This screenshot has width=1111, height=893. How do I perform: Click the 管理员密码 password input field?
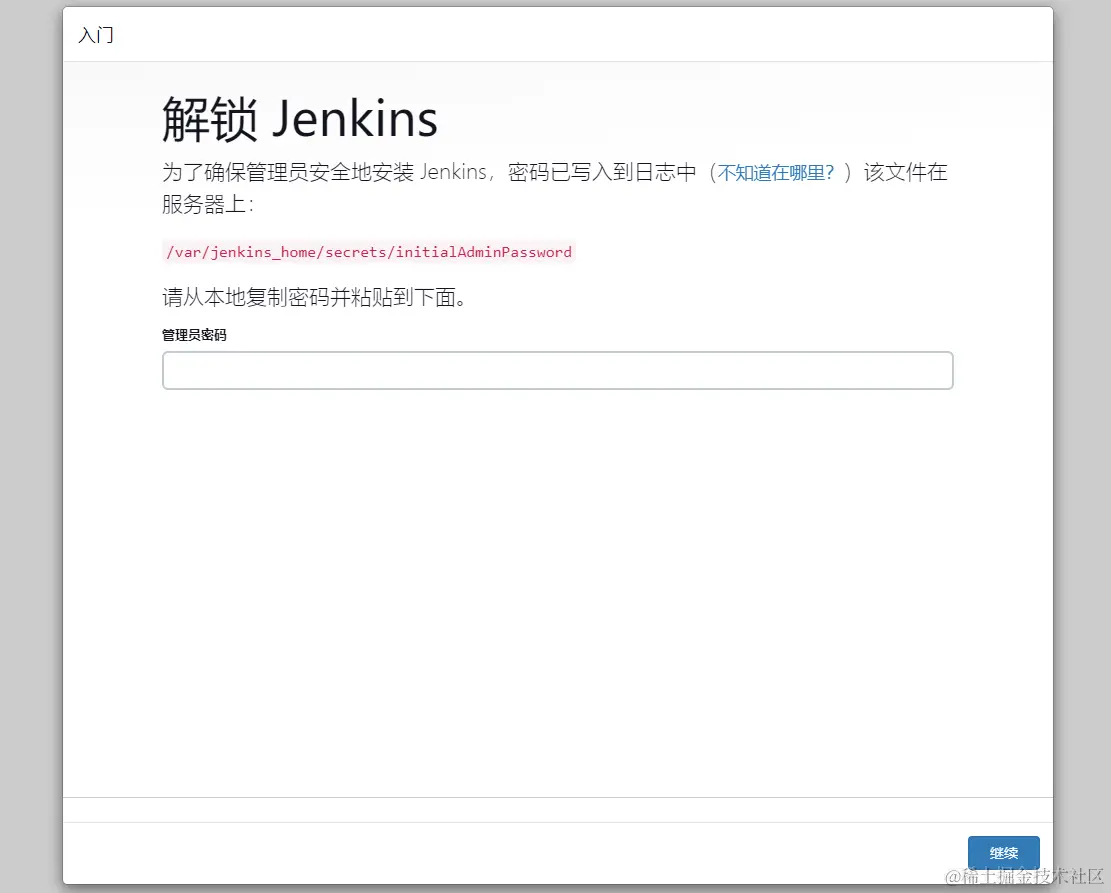[x=558, y=370]
